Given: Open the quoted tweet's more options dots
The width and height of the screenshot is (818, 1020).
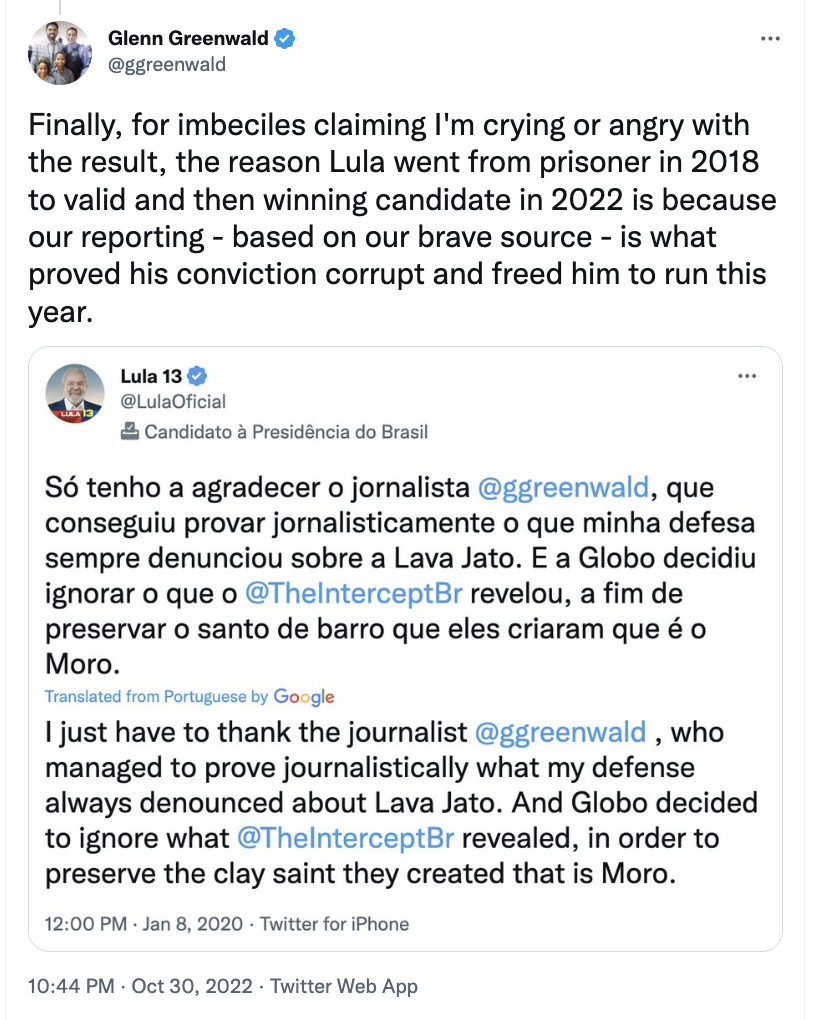Looking at the screenshot, I should tap(747, 376).
